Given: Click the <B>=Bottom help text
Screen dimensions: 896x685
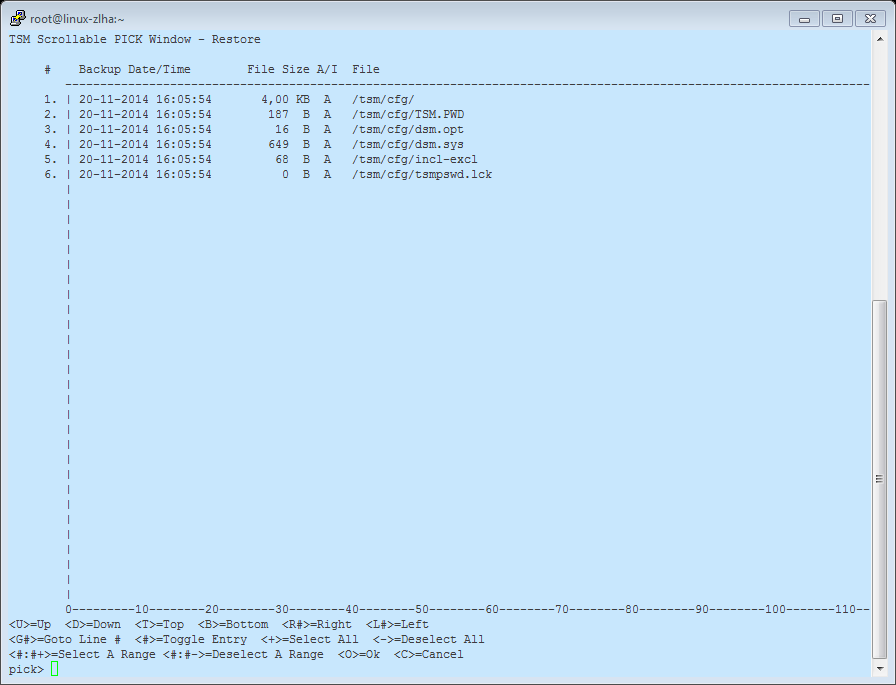Looking at the screenshot, I should point(233,624).
